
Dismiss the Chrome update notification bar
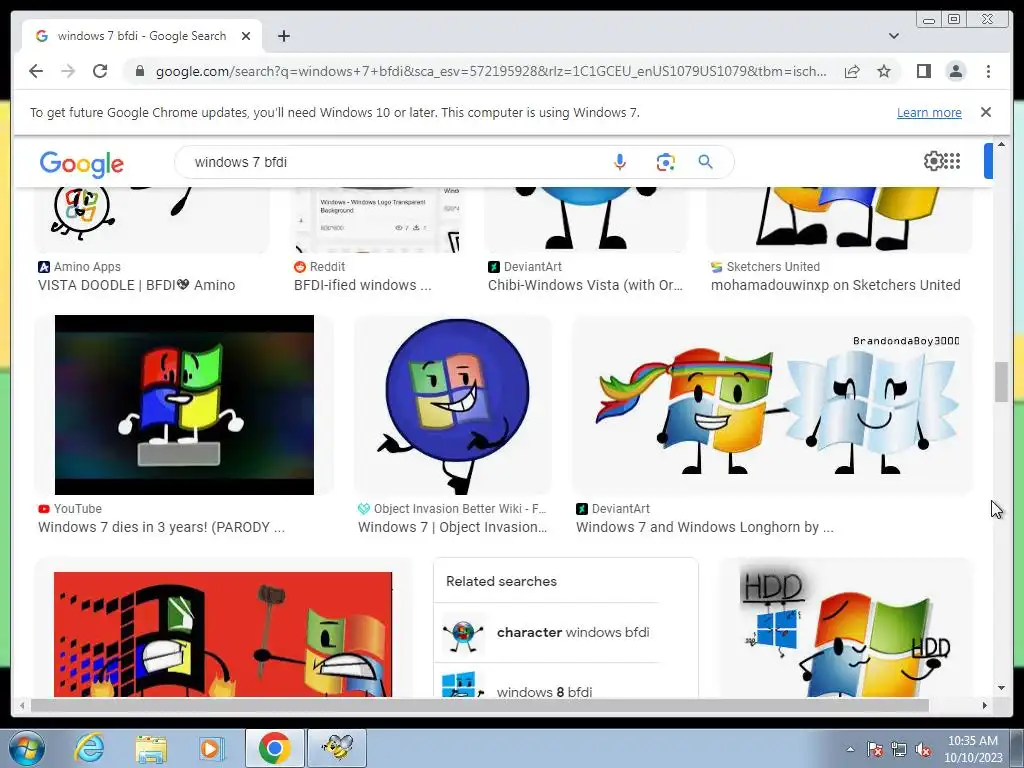click(x=986, y=112)
